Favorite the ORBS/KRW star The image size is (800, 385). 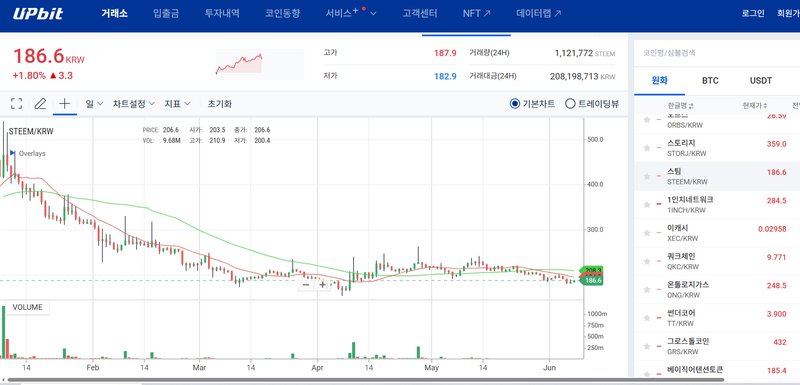[x=646, y=120]
